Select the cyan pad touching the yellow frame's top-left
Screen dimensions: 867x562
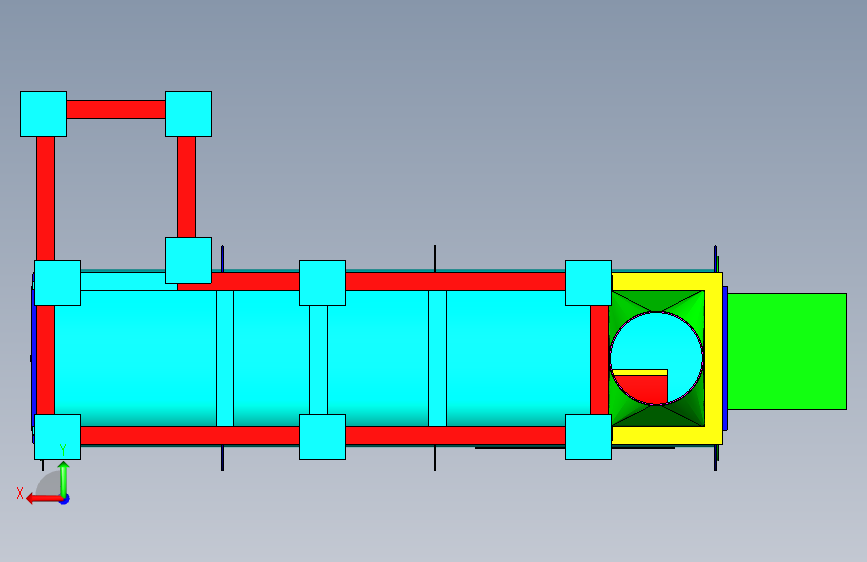coord(588,283)
